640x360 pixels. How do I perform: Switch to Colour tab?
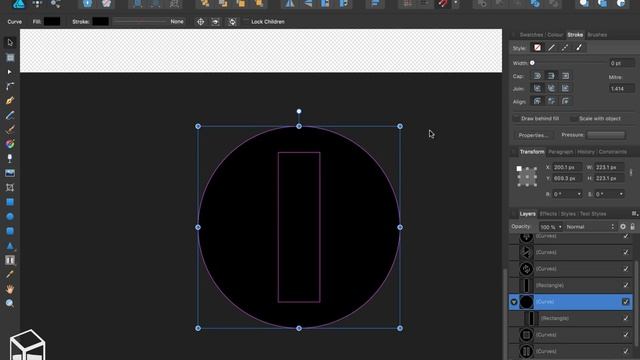pyautogui.click(x=555, y=35)
